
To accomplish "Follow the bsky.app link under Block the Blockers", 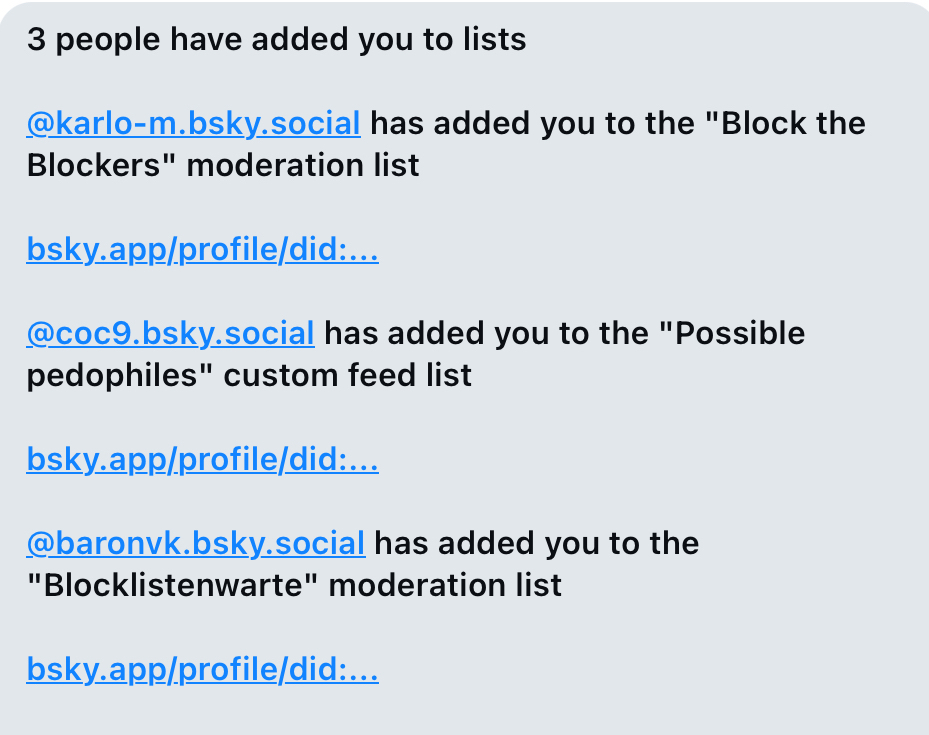I will tap(202, 250).
